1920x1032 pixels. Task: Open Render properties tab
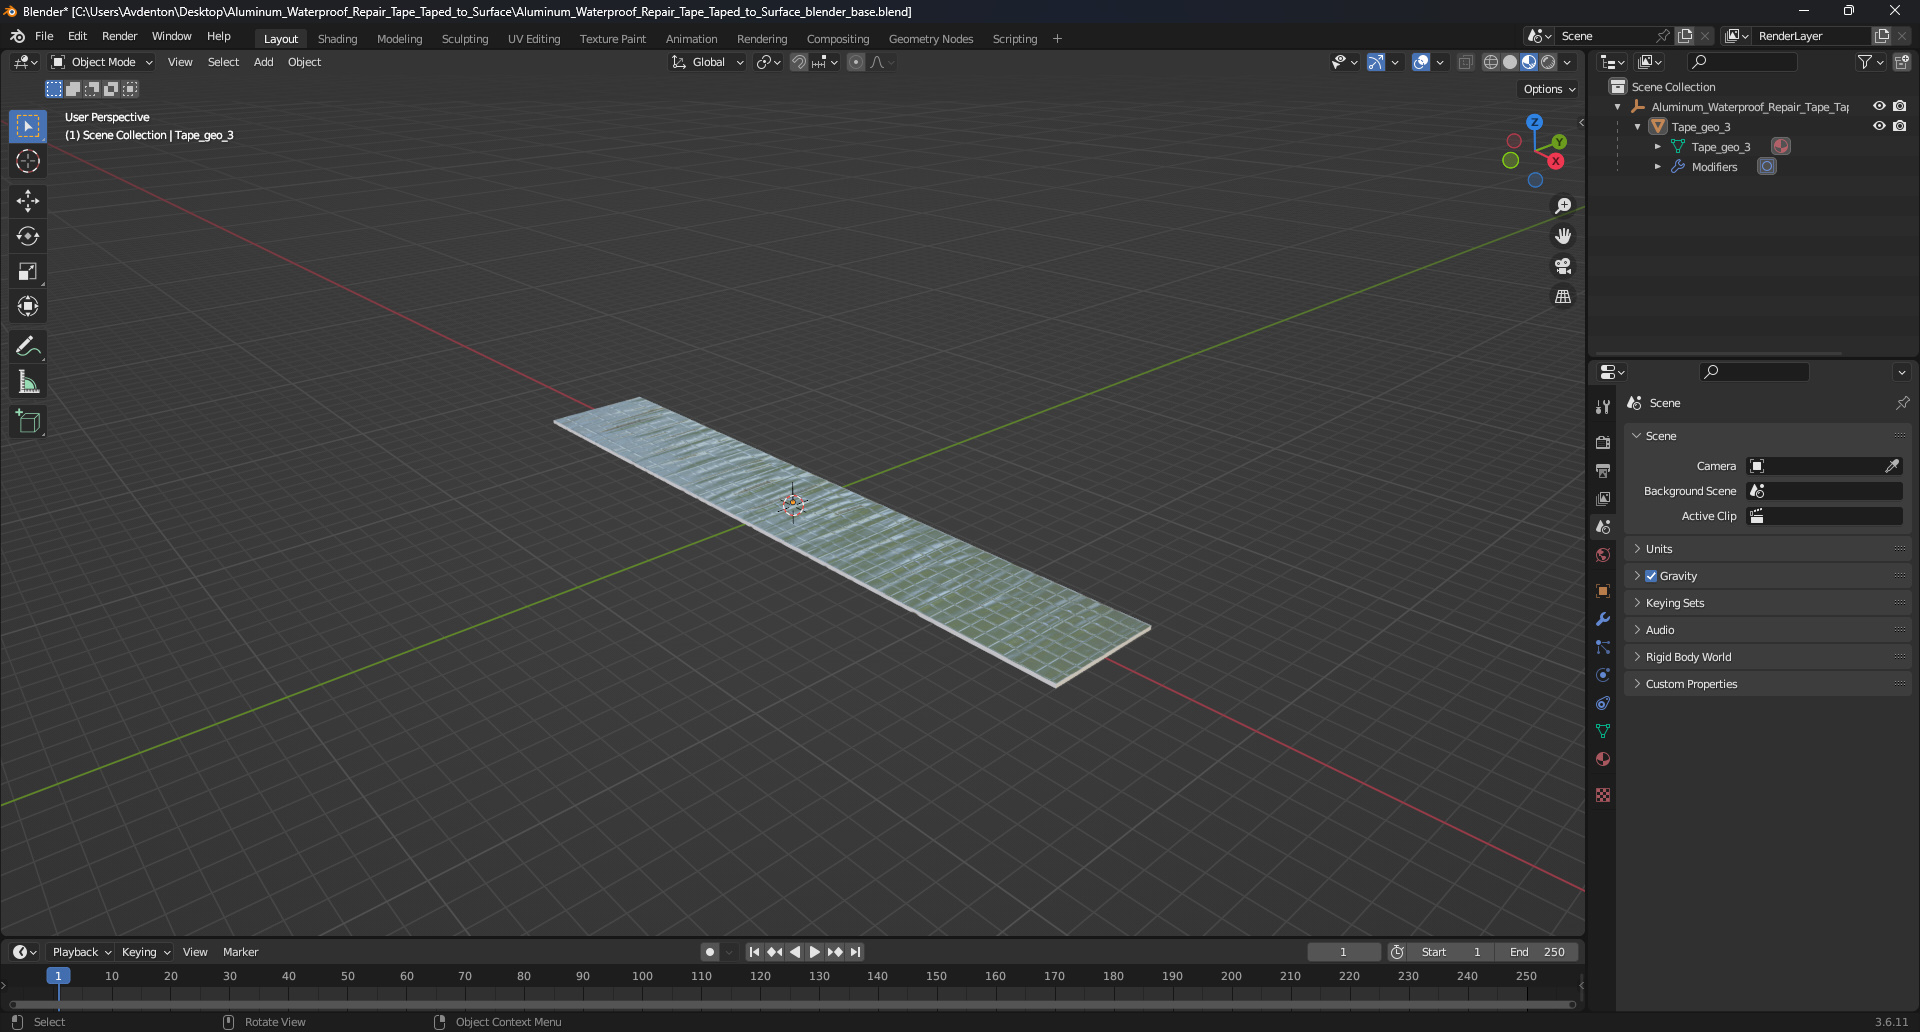pyautogui.click(x=1603, y=442)
